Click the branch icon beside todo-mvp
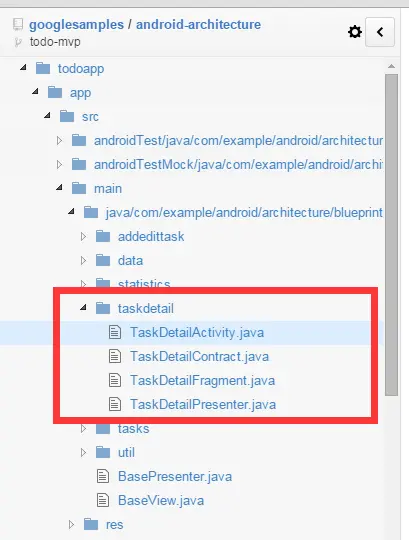409x540 pixels. pos(18,42)
